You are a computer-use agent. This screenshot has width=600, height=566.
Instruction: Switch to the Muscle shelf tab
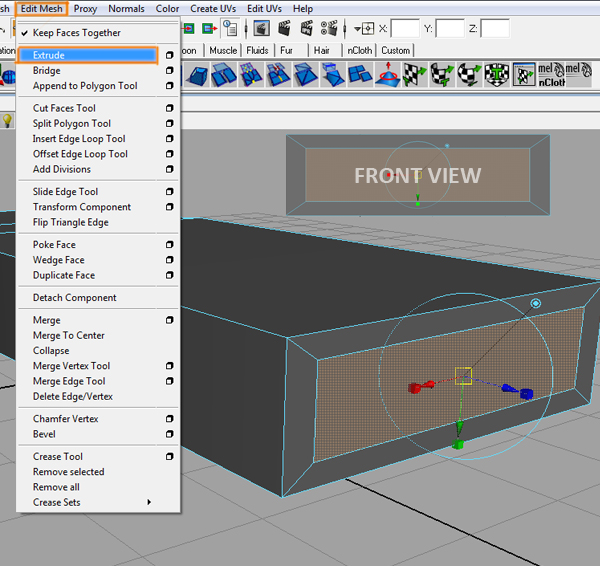[x=223, y=51]
